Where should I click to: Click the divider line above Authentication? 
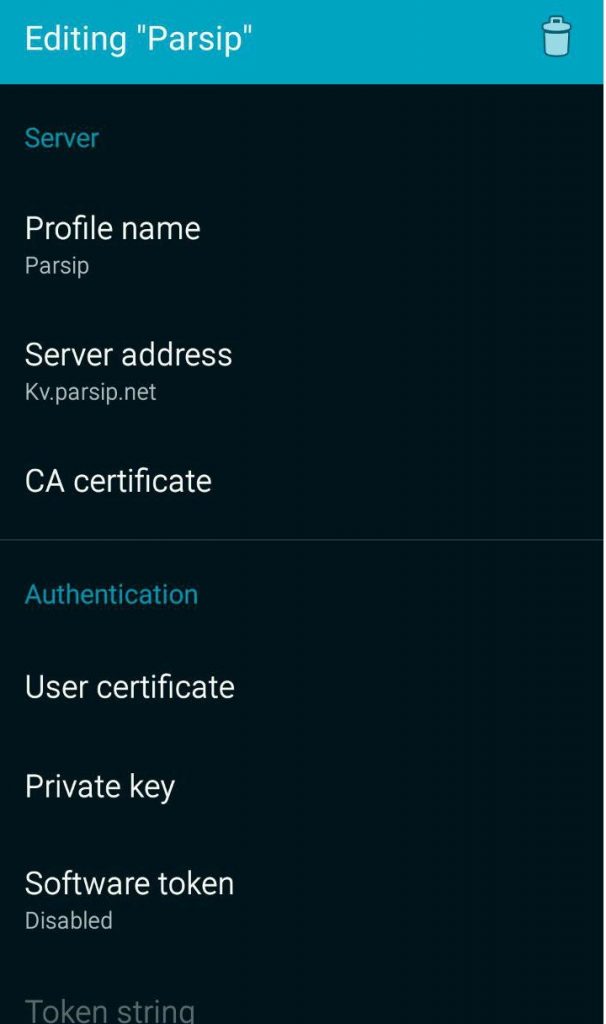302,540
